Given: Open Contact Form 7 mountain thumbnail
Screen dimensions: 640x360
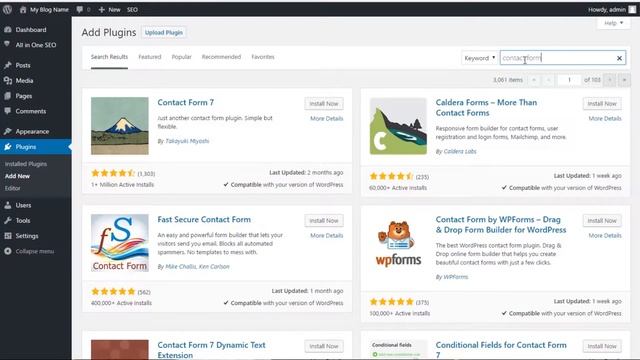Looking at the screenshot, I should pos(120,126).
